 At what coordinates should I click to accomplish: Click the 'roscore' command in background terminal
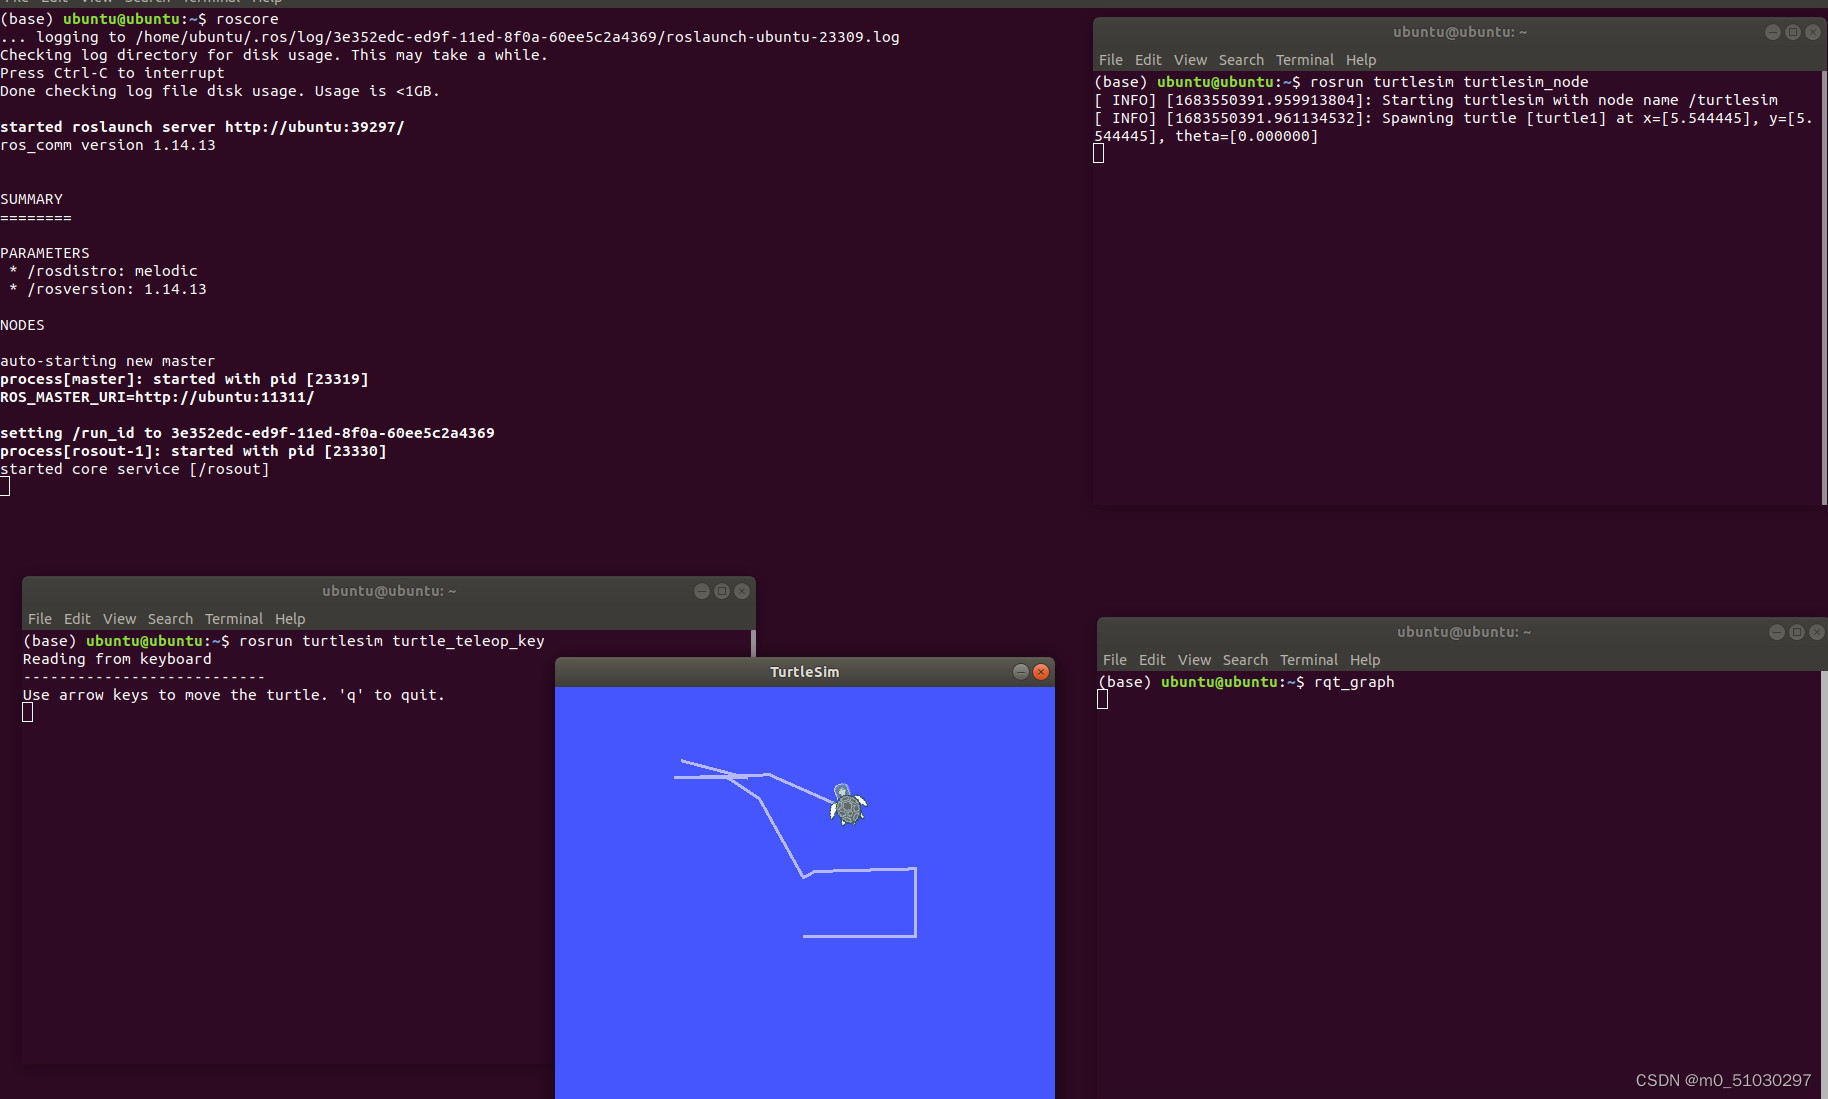point(247,19)
